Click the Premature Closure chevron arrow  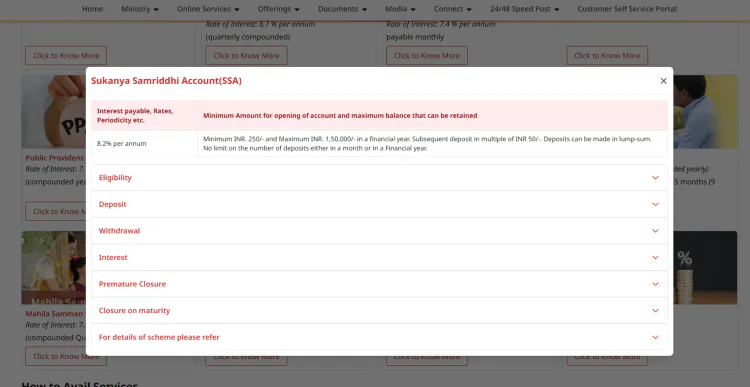(x=655, y=284)
